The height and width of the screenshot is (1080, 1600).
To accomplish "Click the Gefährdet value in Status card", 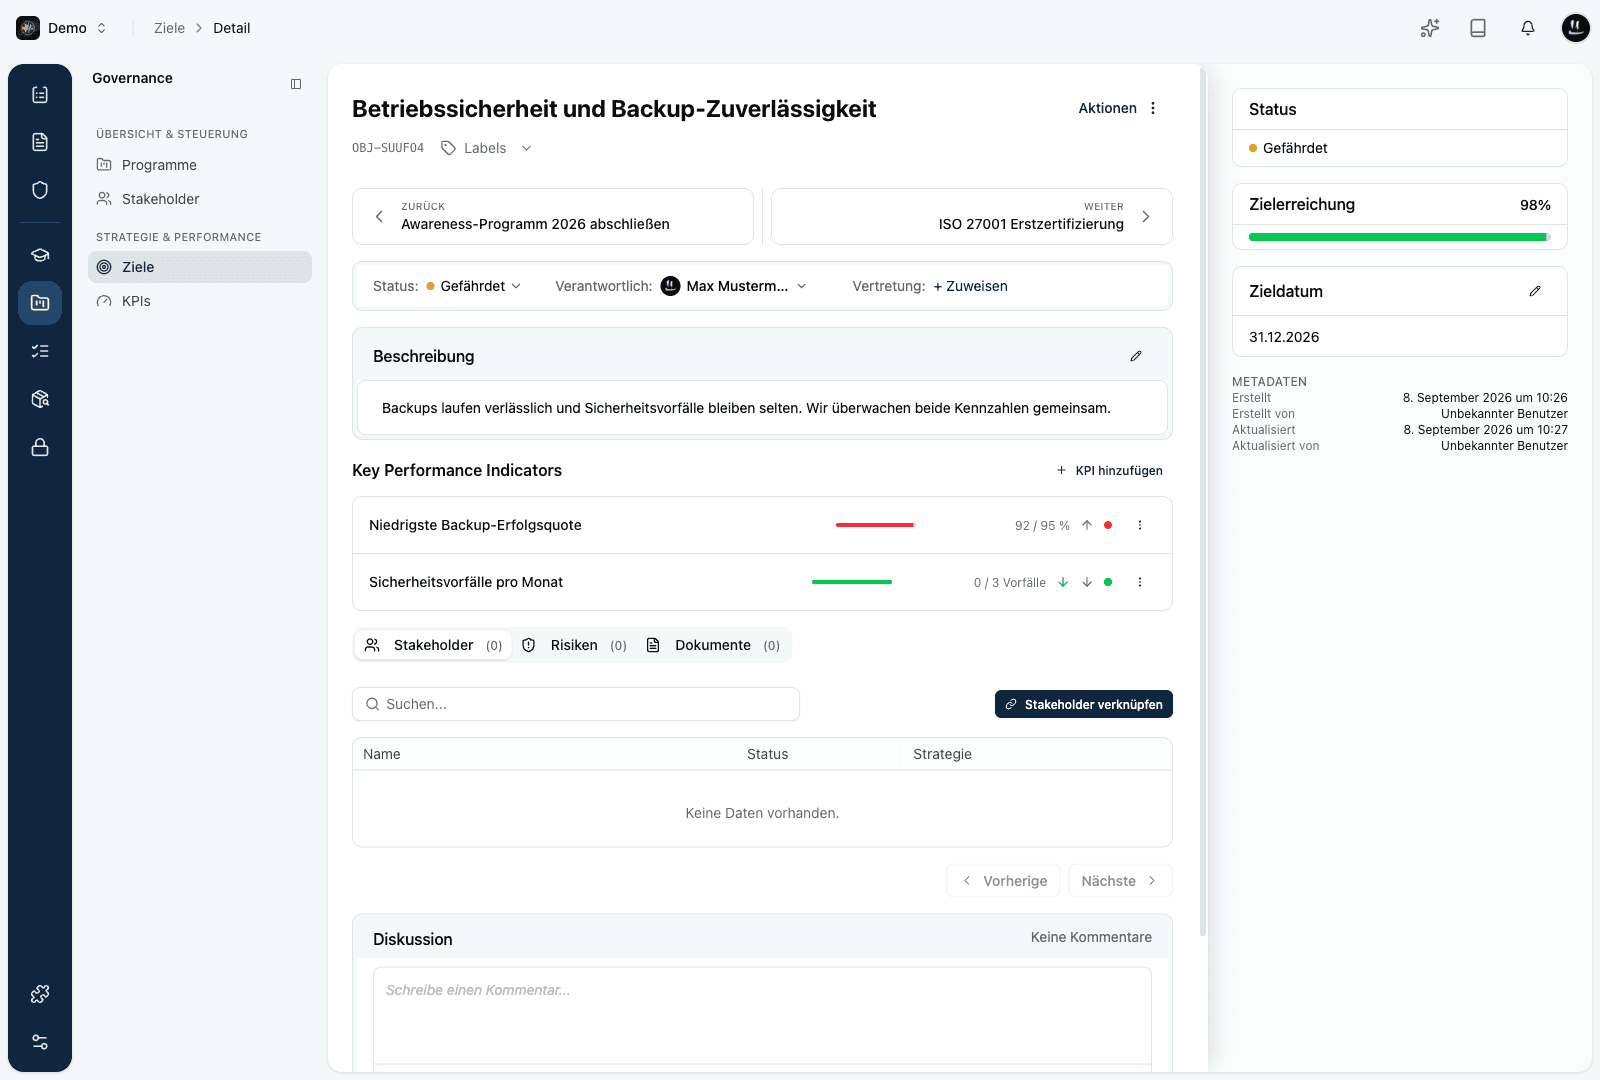I will pyautogui.click(x=1295, y=148).
